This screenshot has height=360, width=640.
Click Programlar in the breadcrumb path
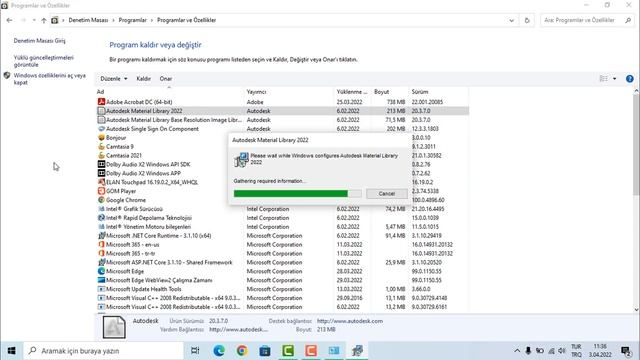(x=133, y=20)
